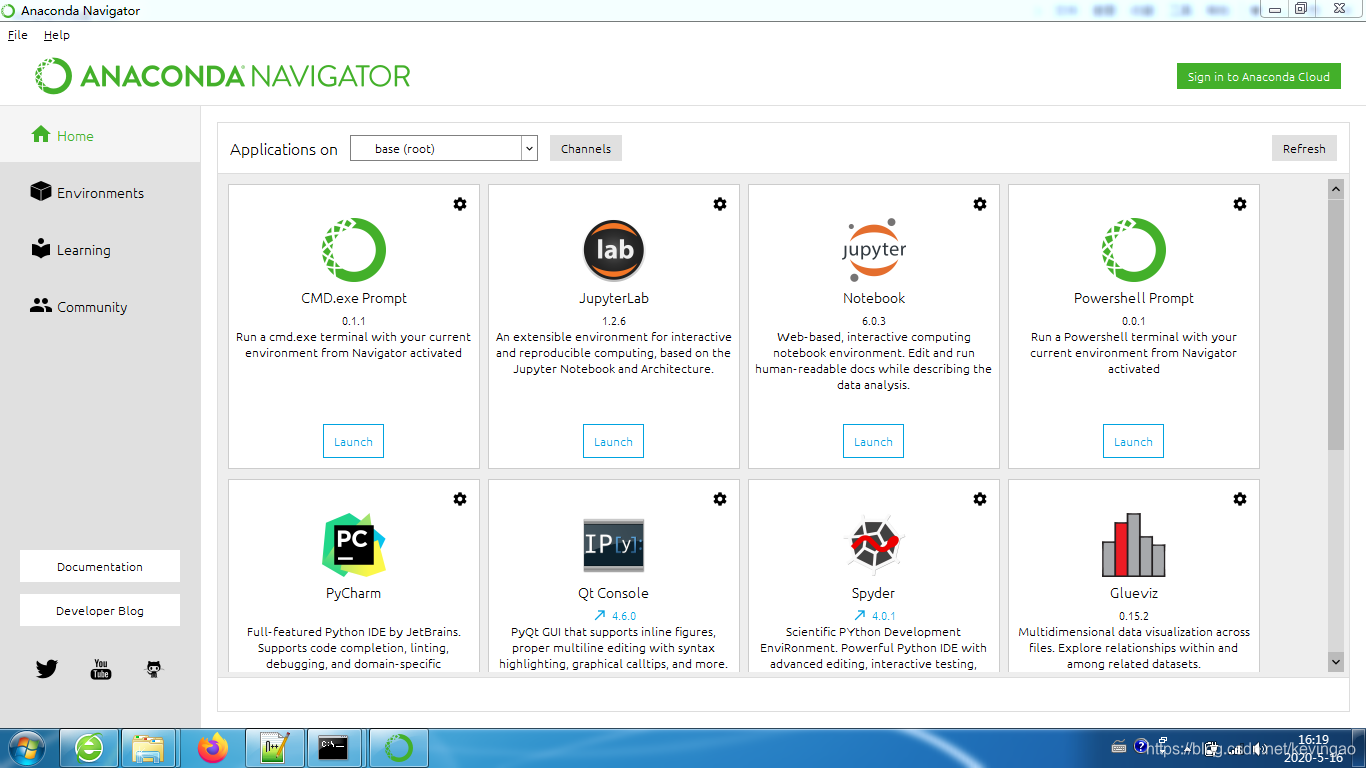Open the Documentation link
The width and height of the screenshot is (1366, 768).
100,566
